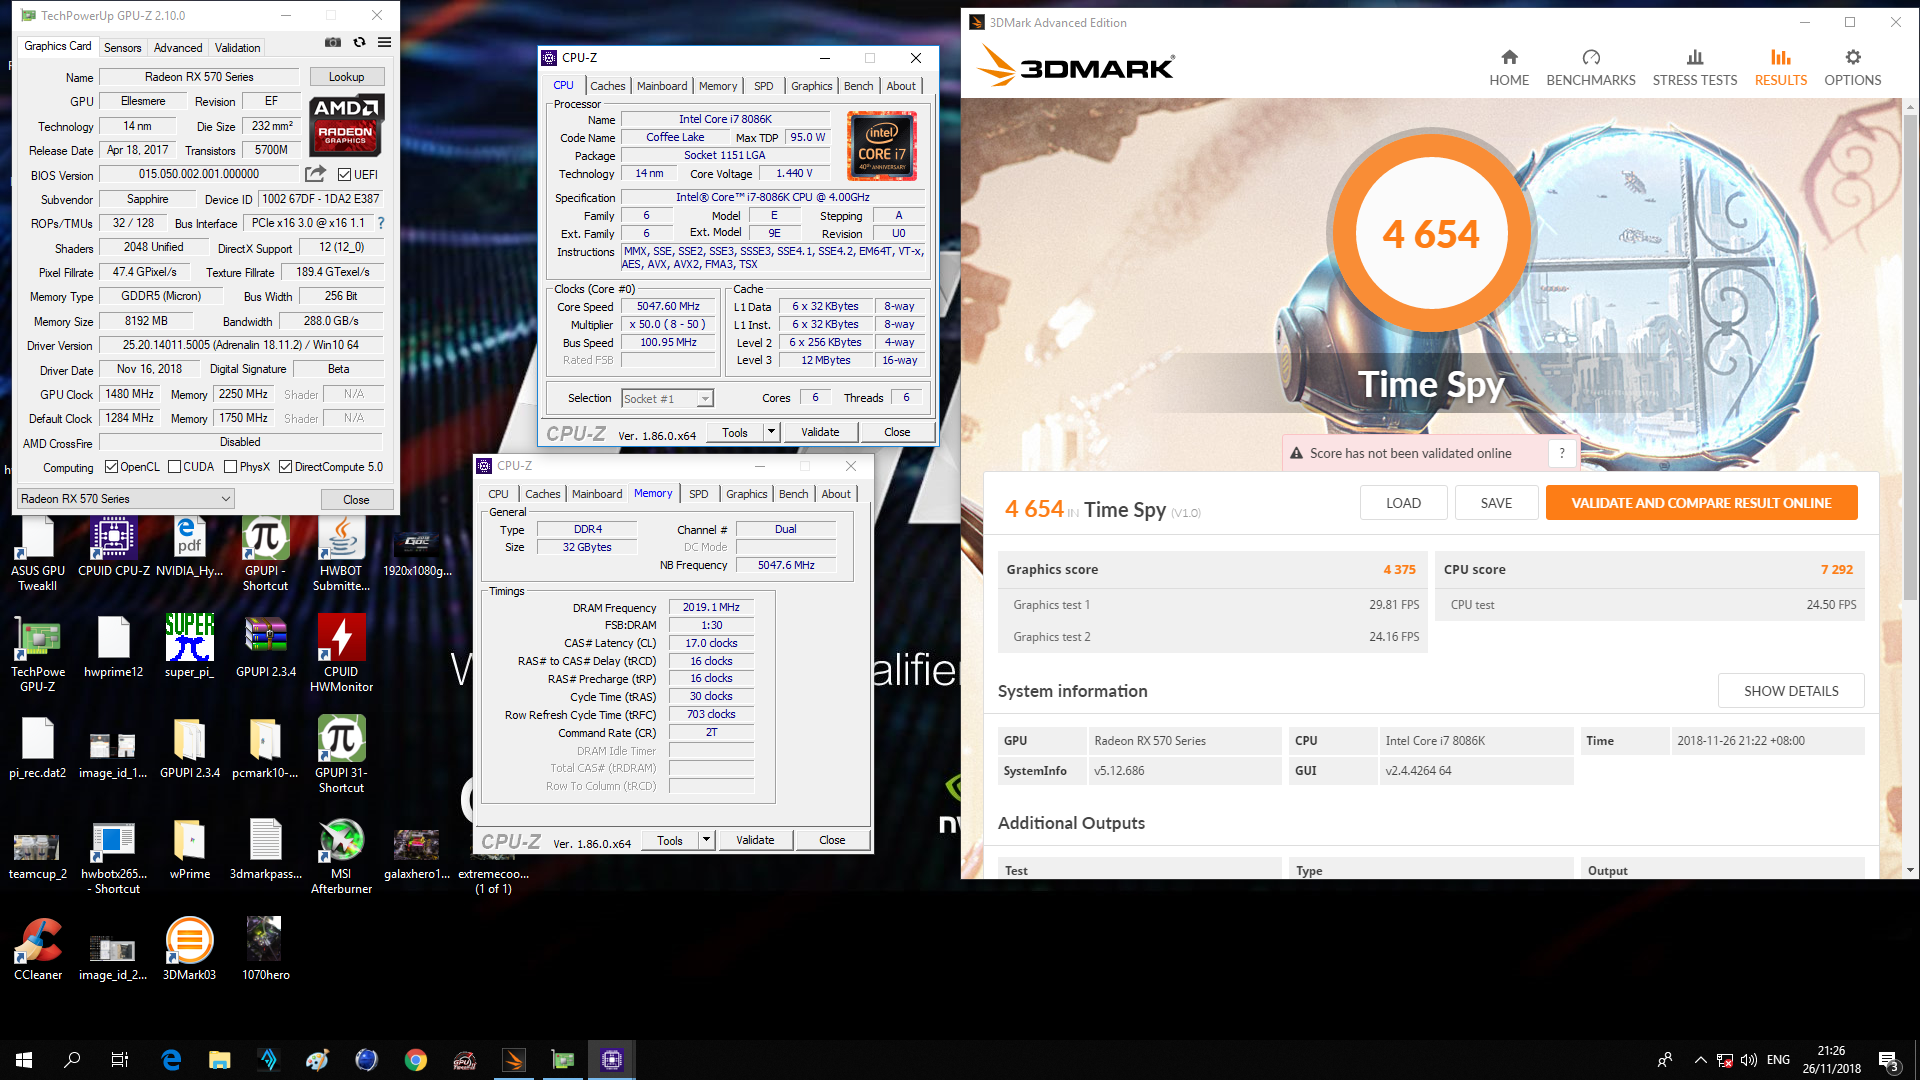Toggle the CUDA checkbox
The width and height of the screenshot is (1920, 1080).
175,467
